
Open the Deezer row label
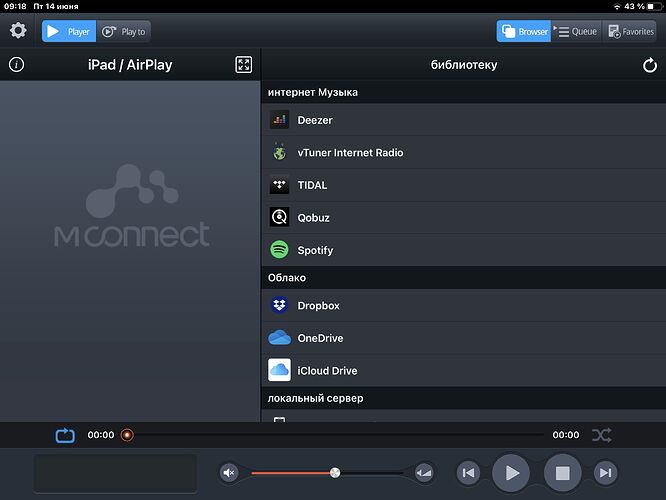click(x=315, y=120)
